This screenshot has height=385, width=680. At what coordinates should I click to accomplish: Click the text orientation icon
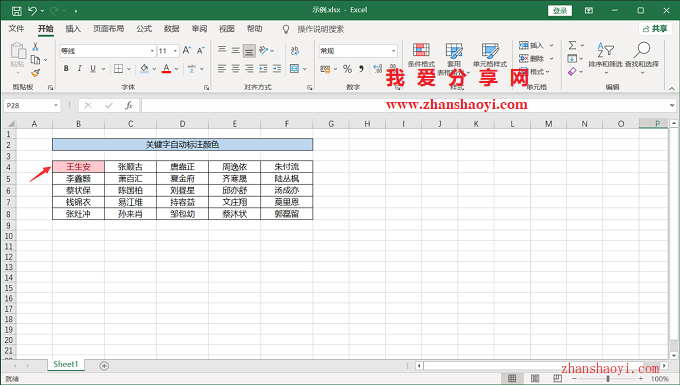tap(263, 50)
